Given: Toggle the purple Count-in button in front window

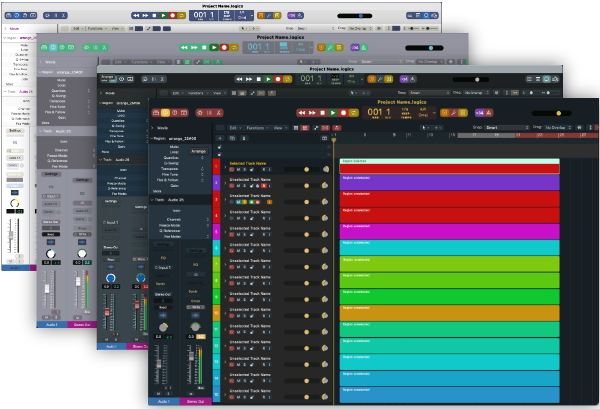Looking at the screenshot, I should click(479, 113).
